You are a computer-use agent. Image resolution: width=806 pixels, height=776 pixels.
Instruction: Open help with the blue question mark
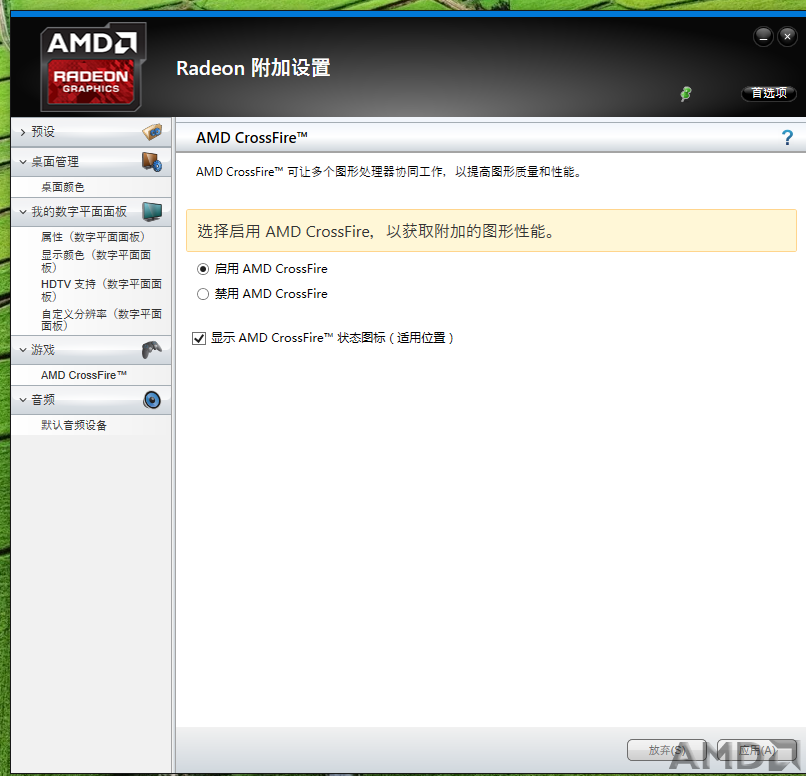[x=787, y=137]
